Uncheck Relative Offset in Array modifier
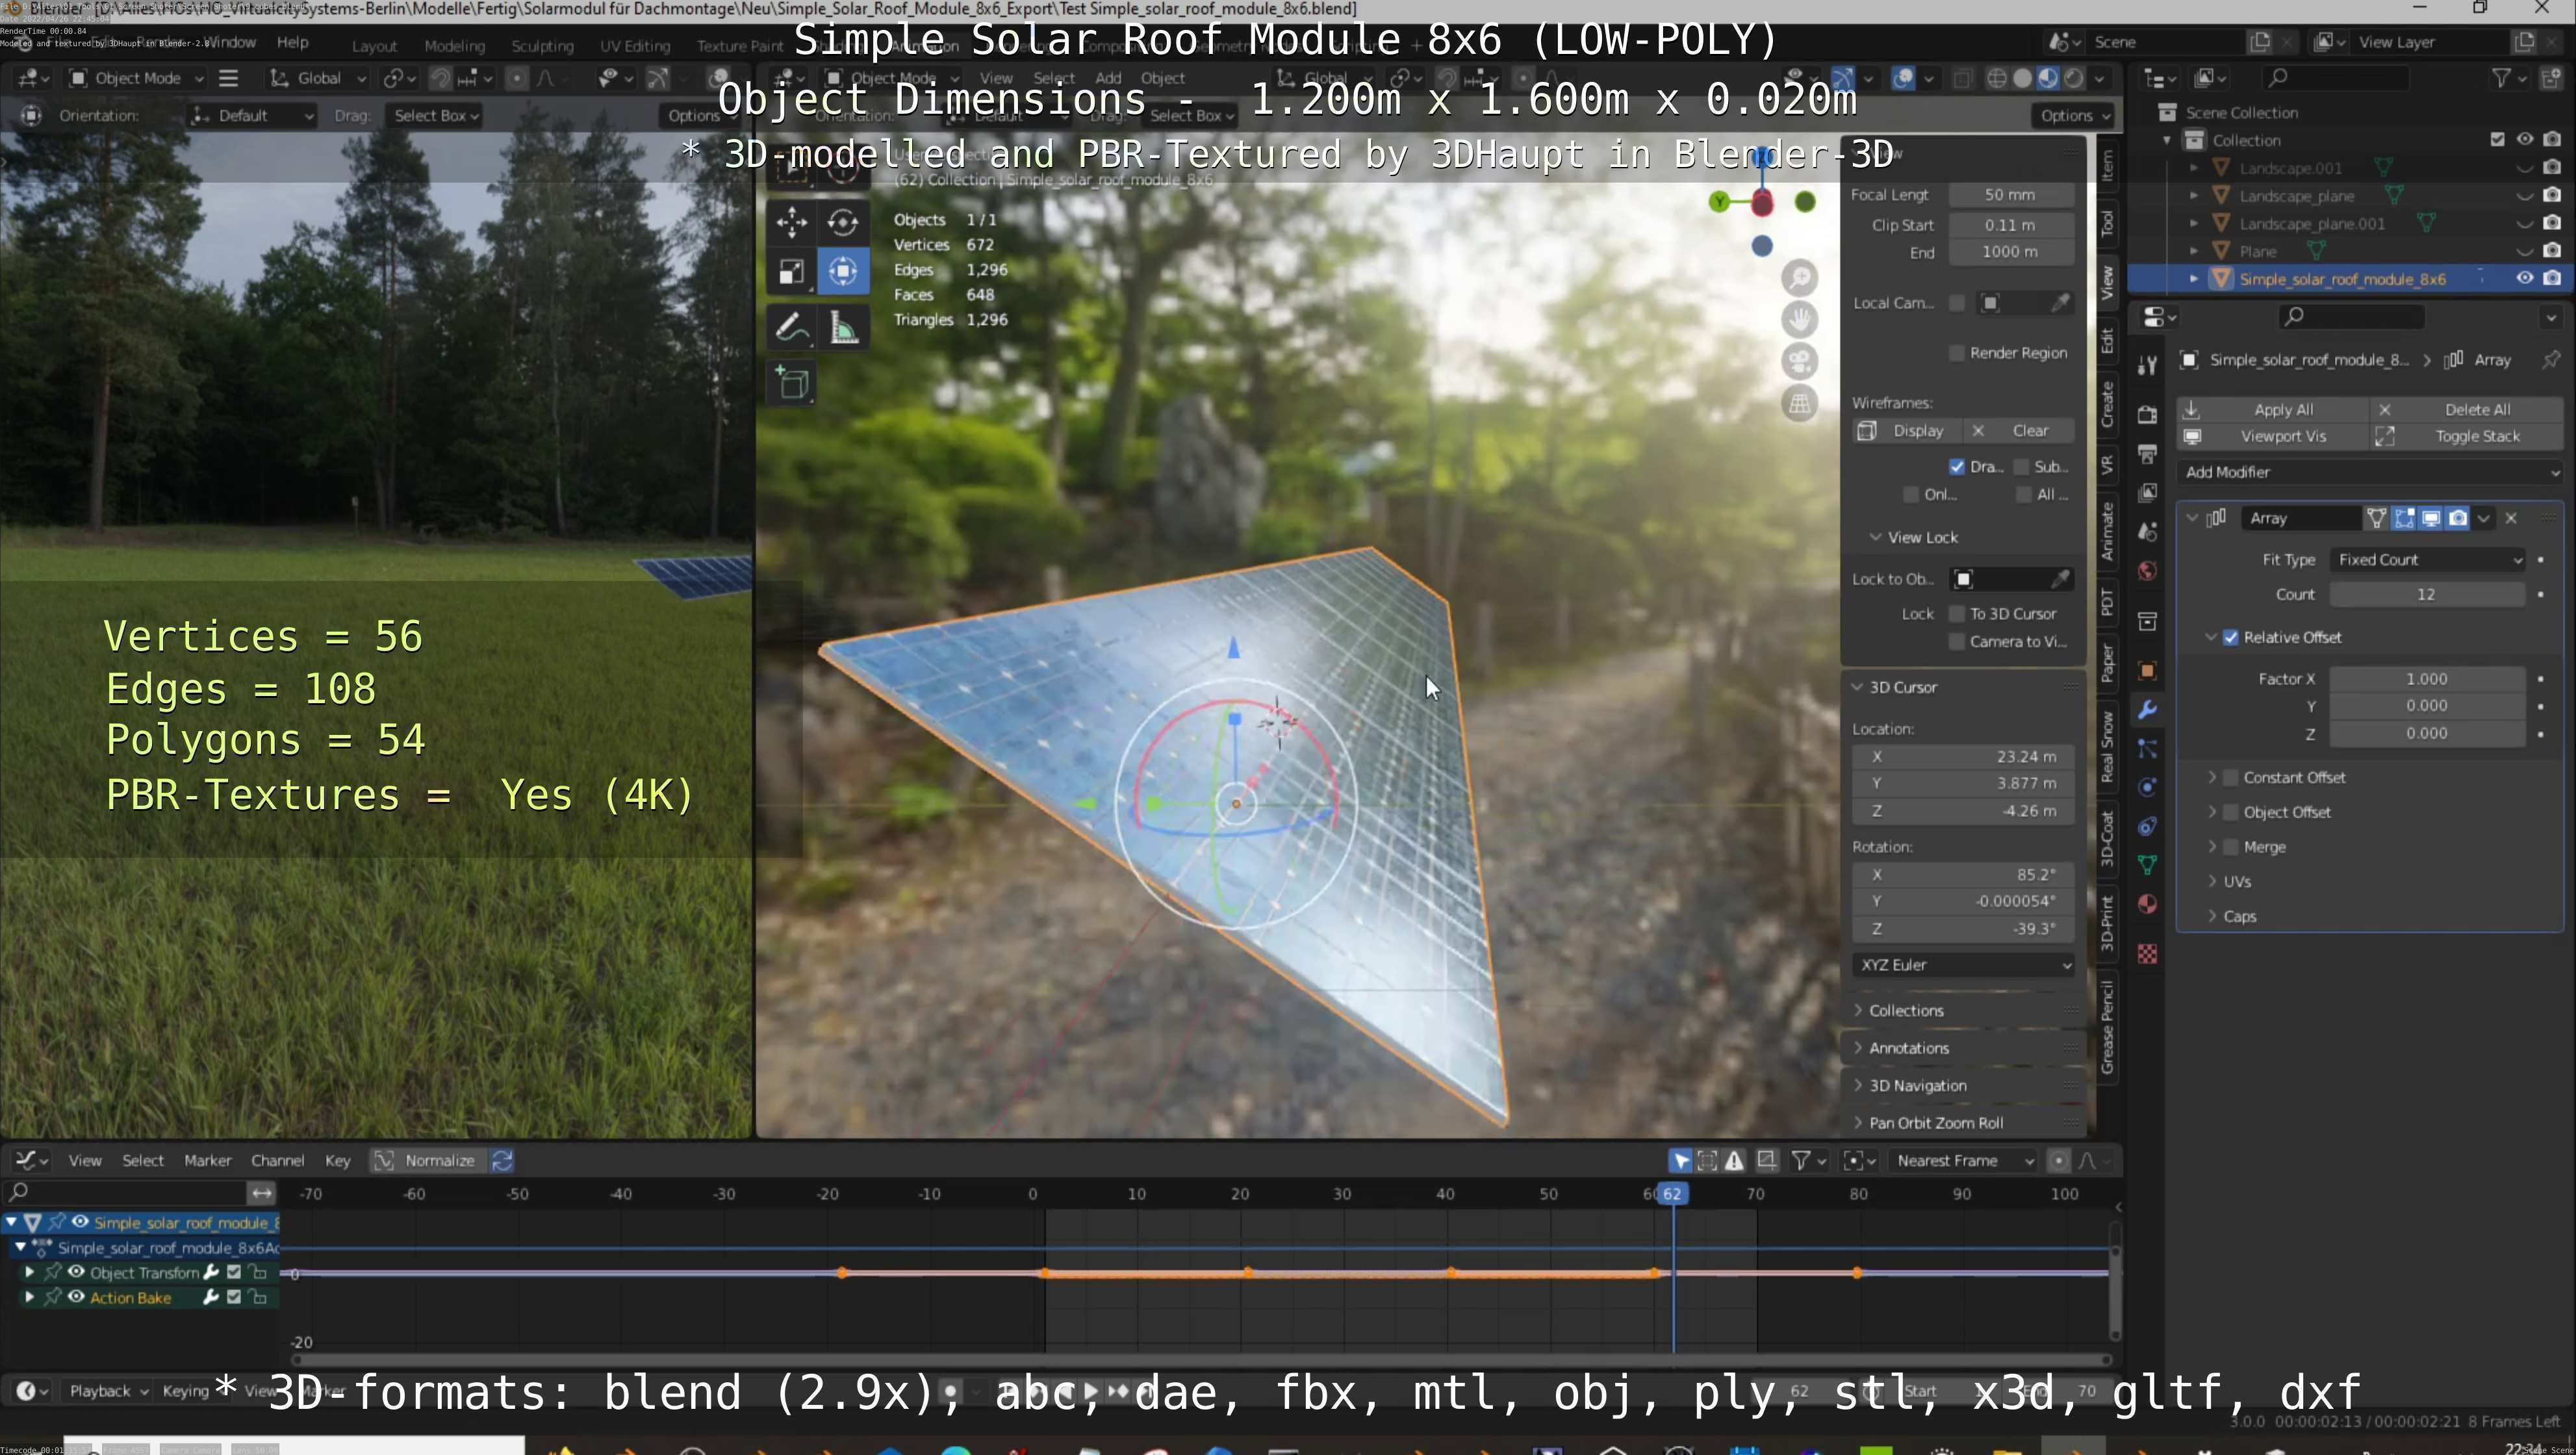The width and height of the screenshot is (2576, 1455). pyautogui.click(x=2231, y=638)
